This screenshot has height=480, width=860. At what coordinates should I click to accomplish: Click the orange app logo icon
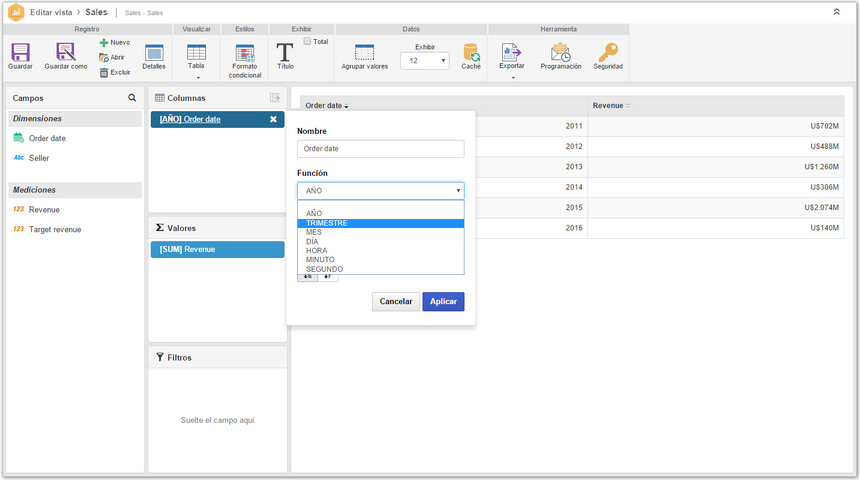click(16, 12)
